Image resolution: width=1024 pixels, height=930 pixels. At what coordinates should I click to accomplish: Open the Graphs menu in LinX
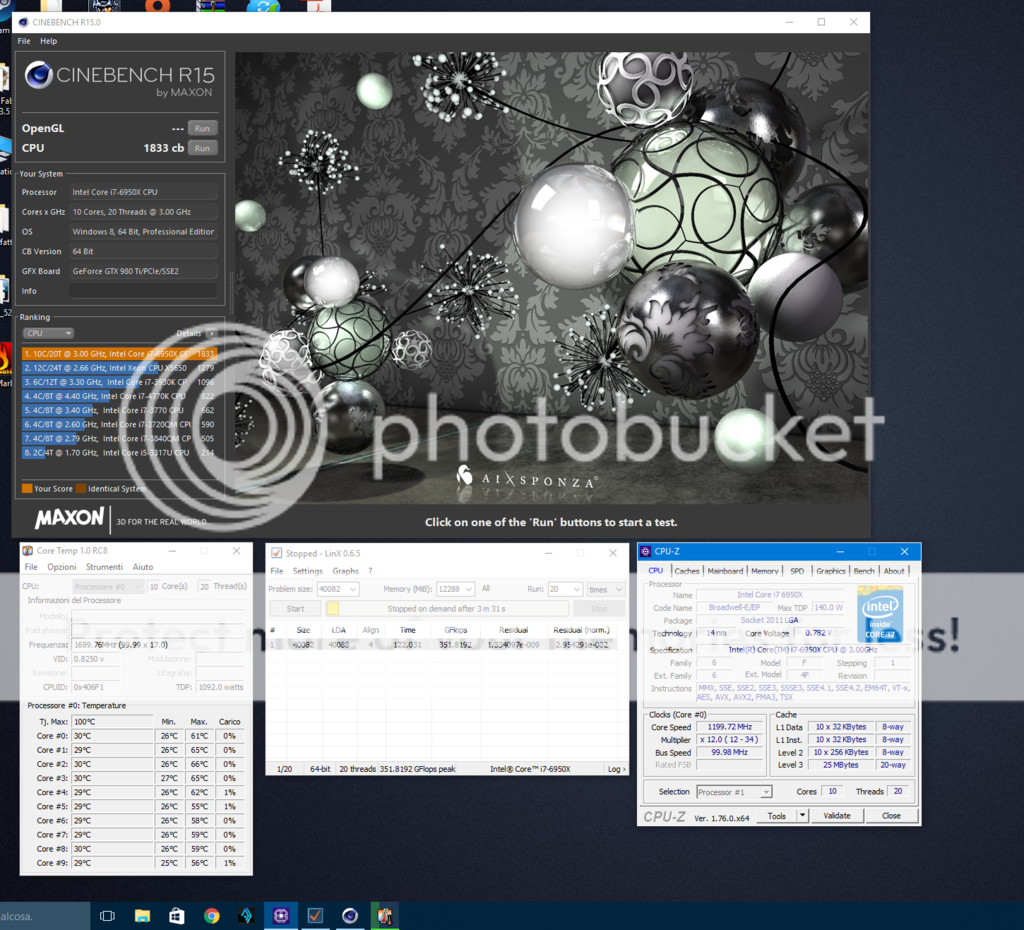click(x=345, y=571)
